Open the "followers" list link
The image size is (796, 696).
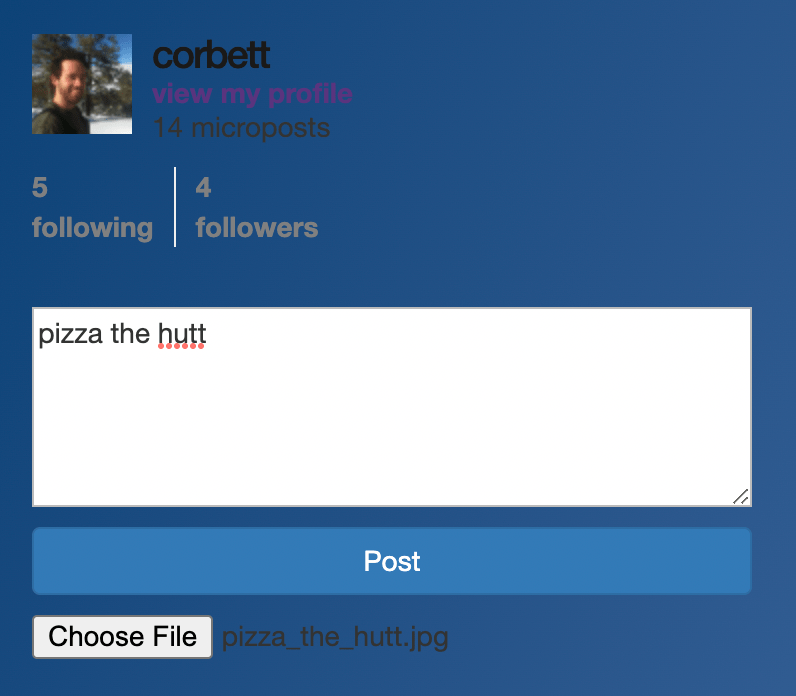pyautogui.click(x=257, y=228)
